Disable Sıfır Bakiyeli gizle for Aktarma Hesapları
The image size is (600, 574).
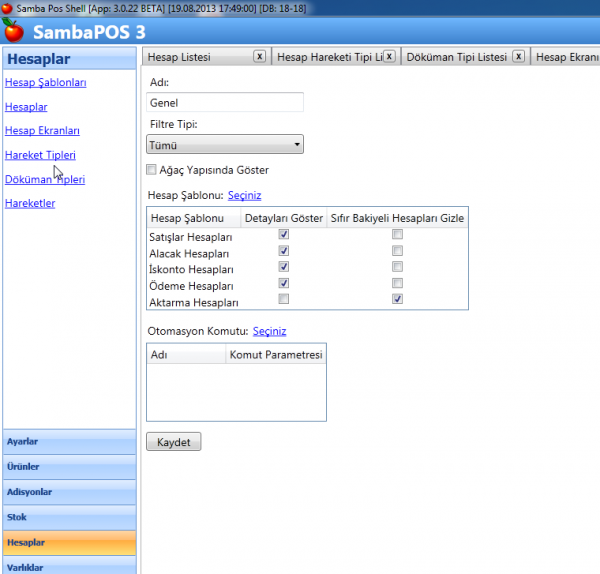tap(398, 299)
